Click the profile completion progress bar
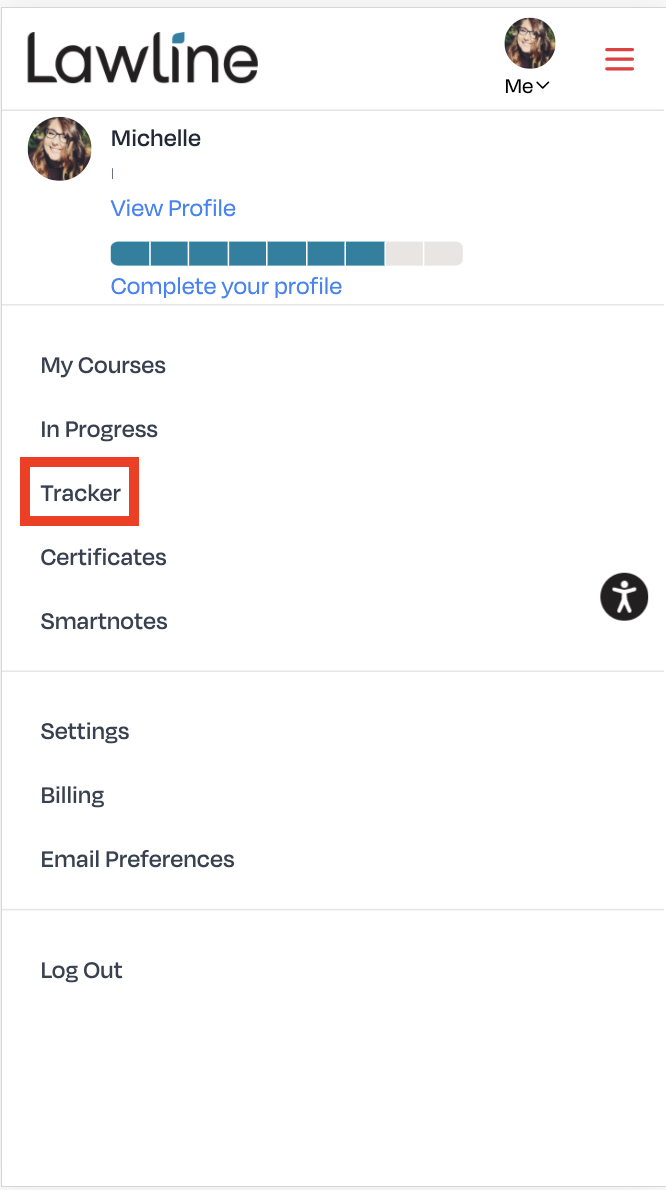Screen dimensions: 666x1190 point(287,253)
